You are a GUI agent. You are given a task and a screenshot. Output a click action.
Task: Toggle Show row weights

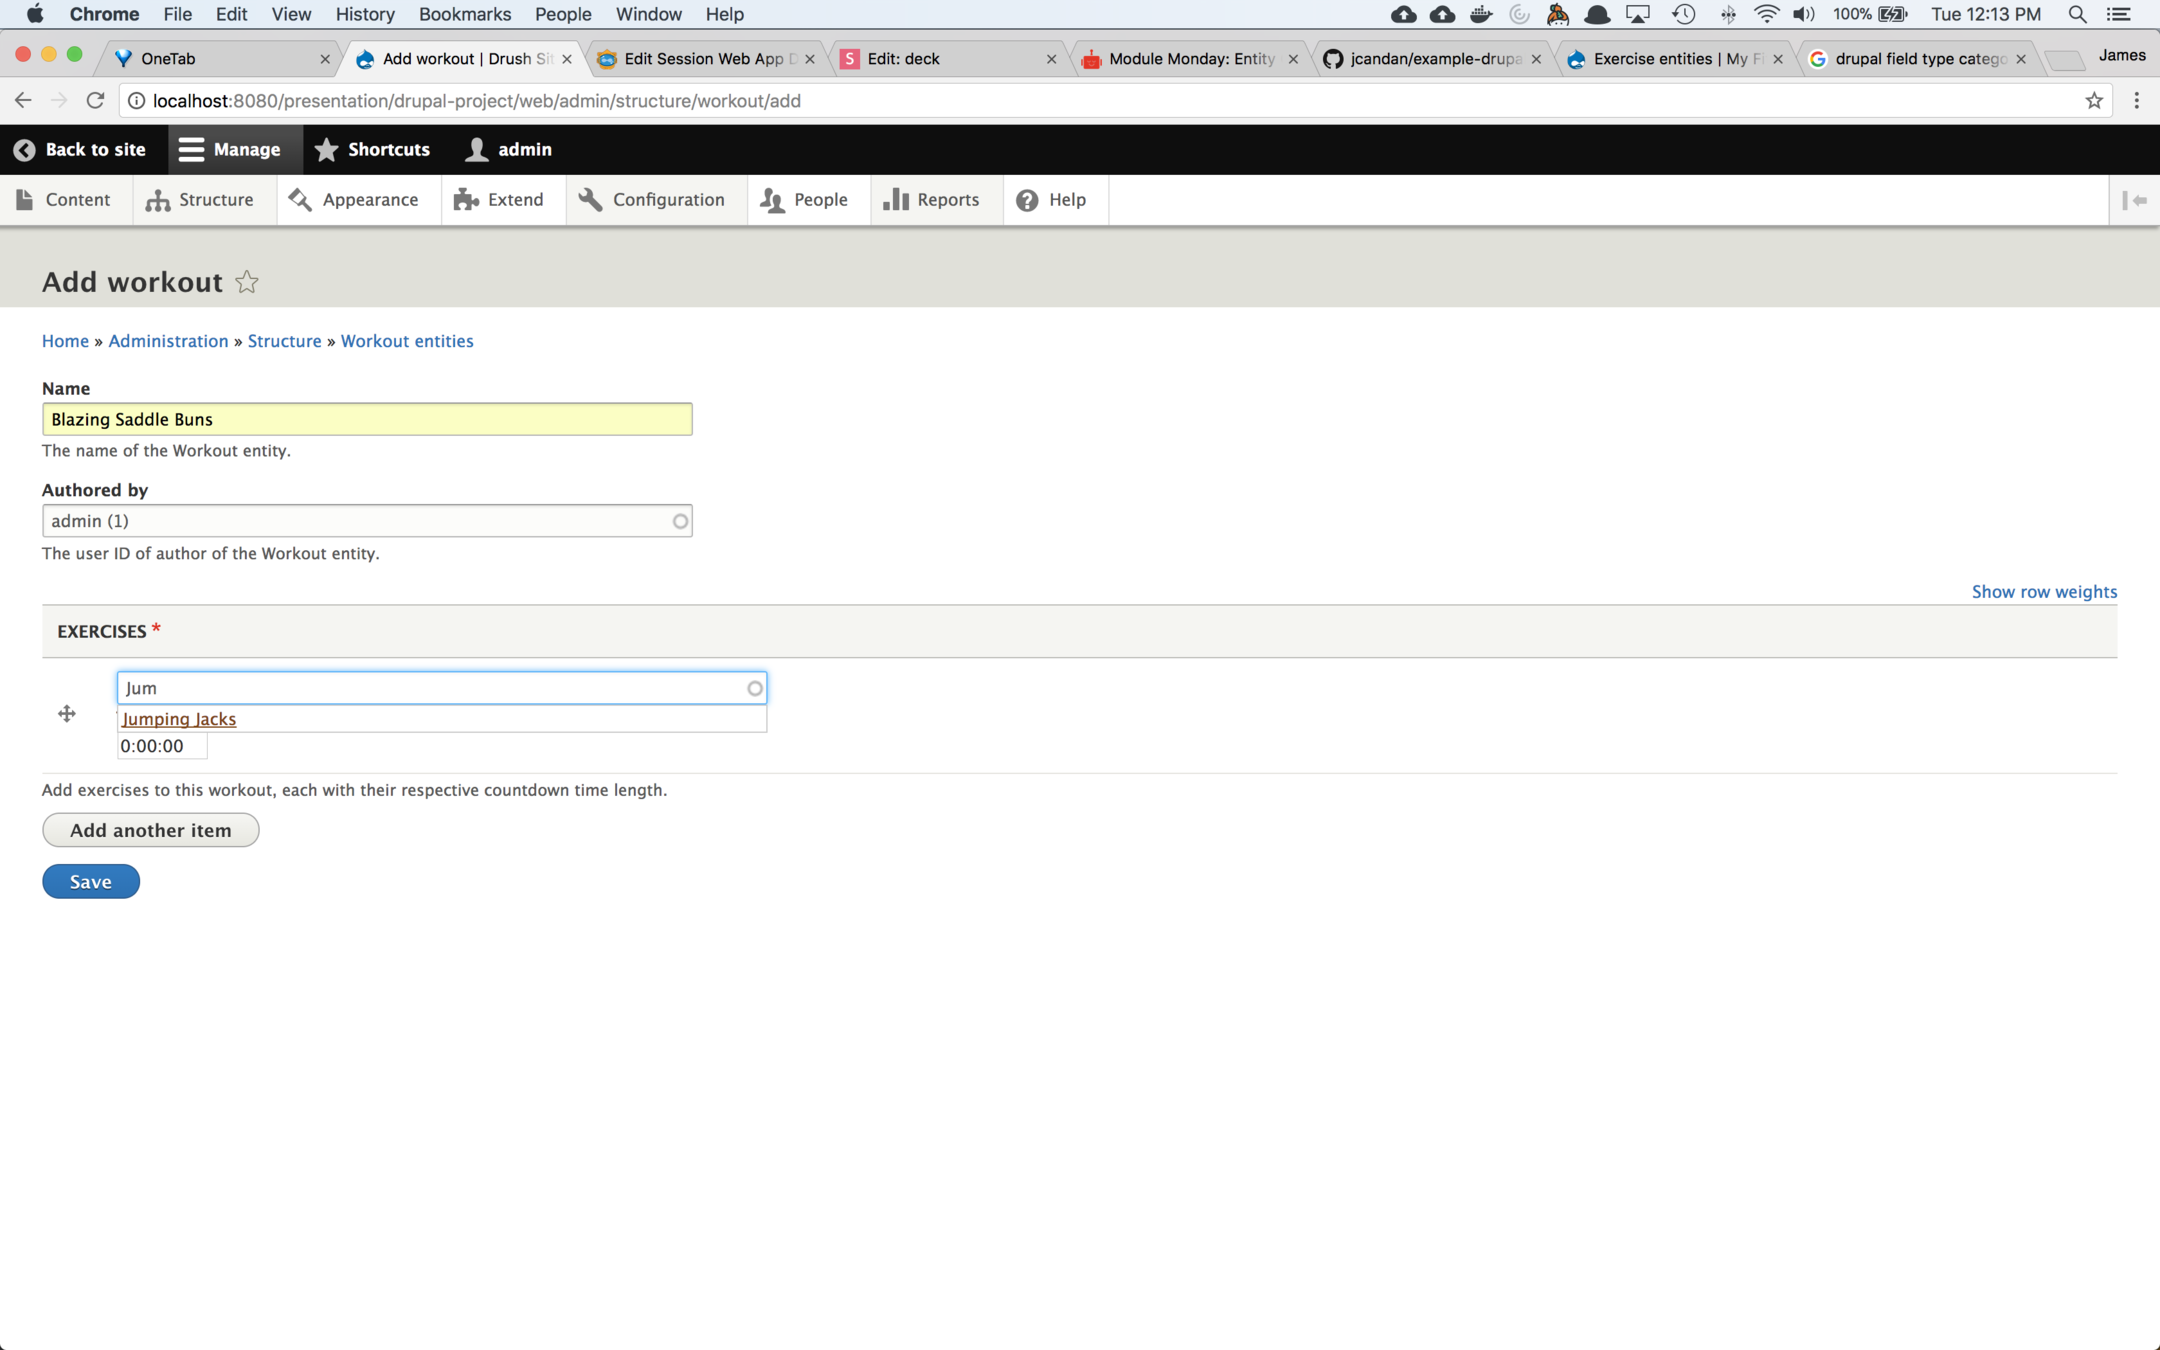[x=2043, y=592]
